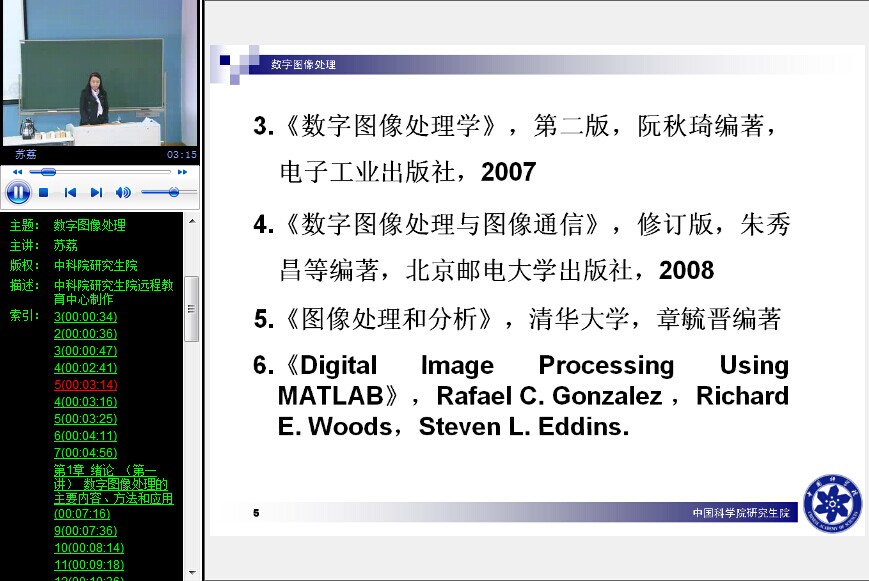
Task: Click reference 4 《数字图像处理与图像通信》 line
Action: (x=522, y=247)
